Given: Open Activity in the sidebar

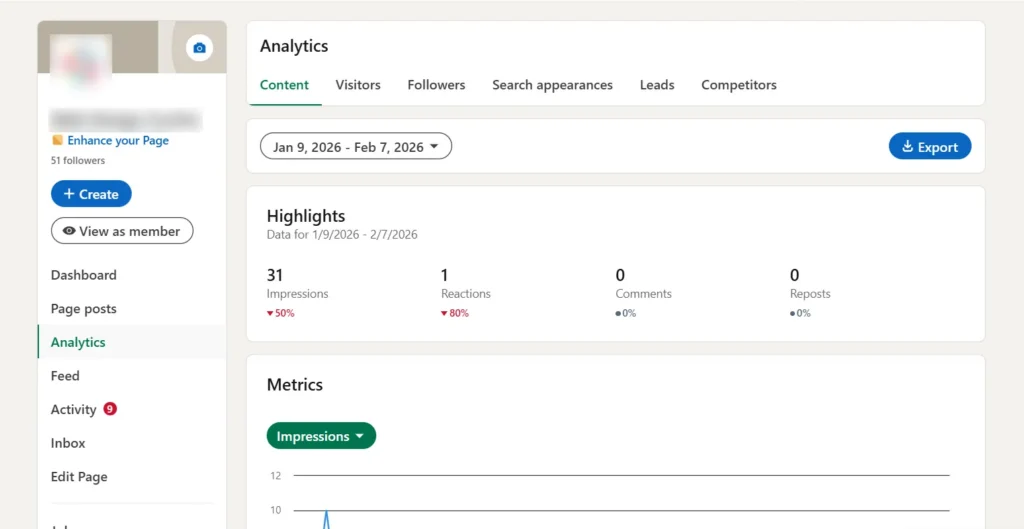Looking at the screenshot, I should pos(73,409).
